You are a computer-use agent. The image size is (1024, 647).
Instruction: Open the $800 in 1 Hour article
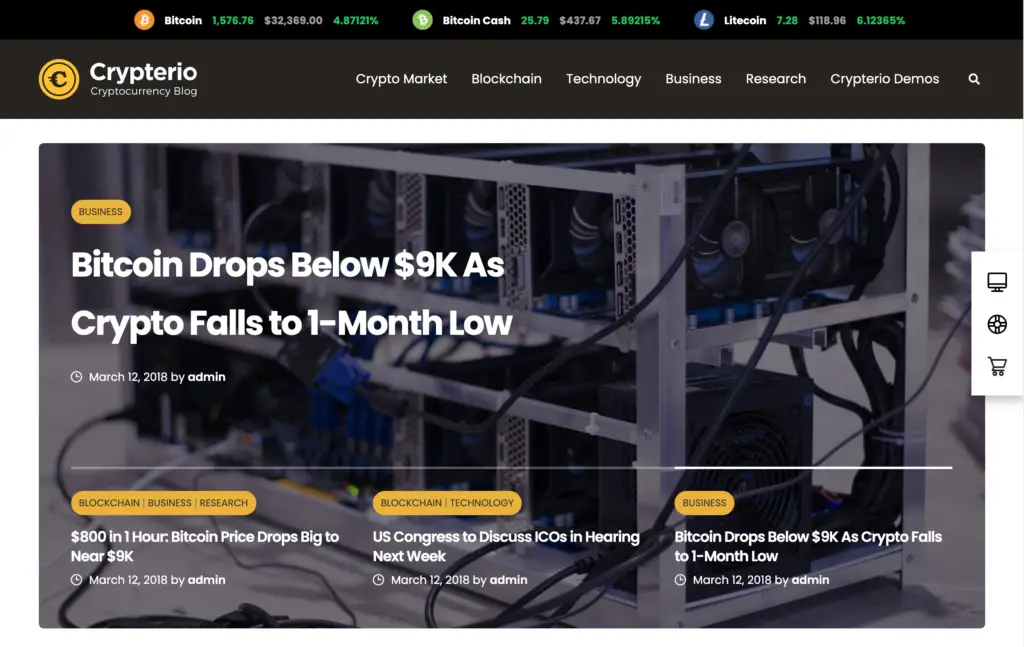point(204,546)
